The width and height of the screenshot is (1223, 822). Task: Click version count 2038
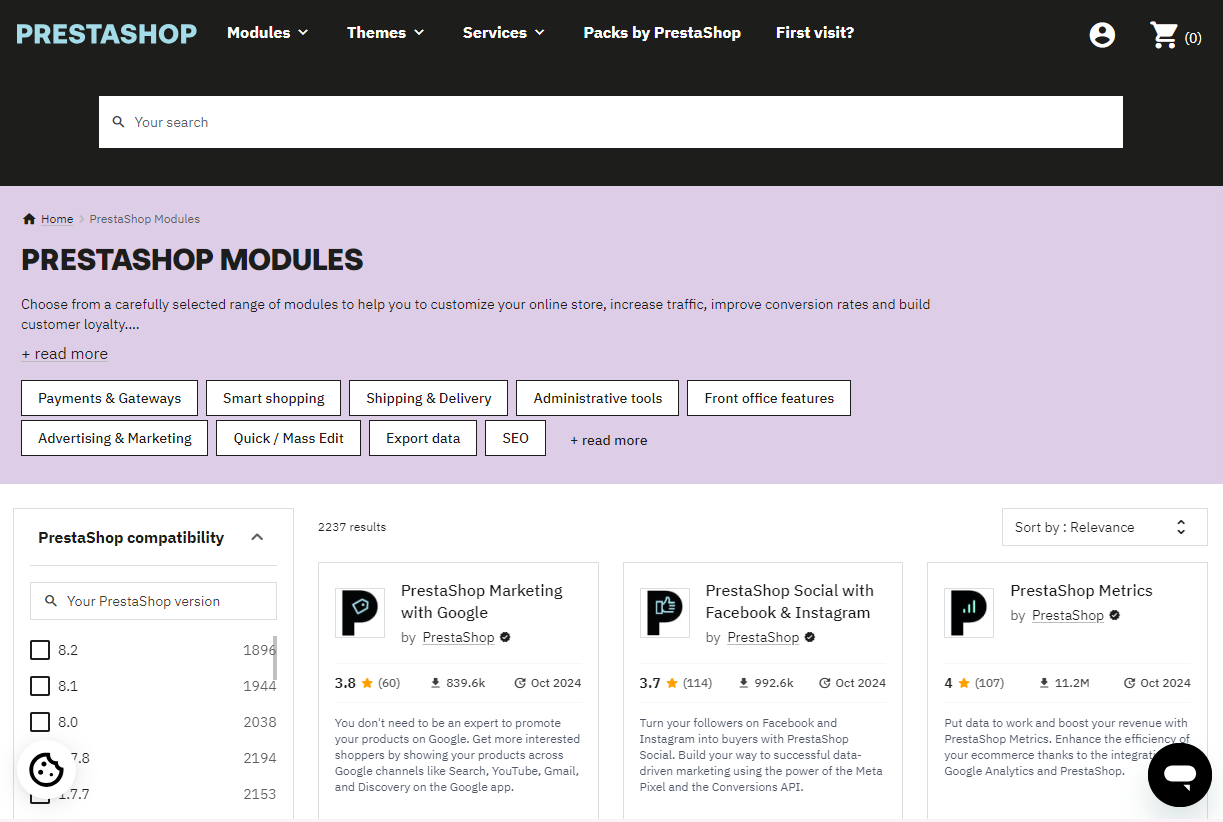(260, 722)
